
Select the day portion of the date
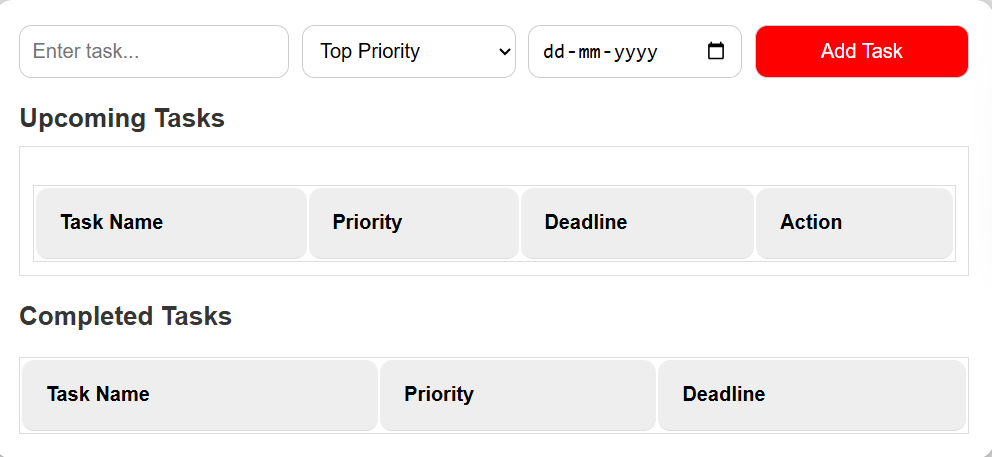555,51
